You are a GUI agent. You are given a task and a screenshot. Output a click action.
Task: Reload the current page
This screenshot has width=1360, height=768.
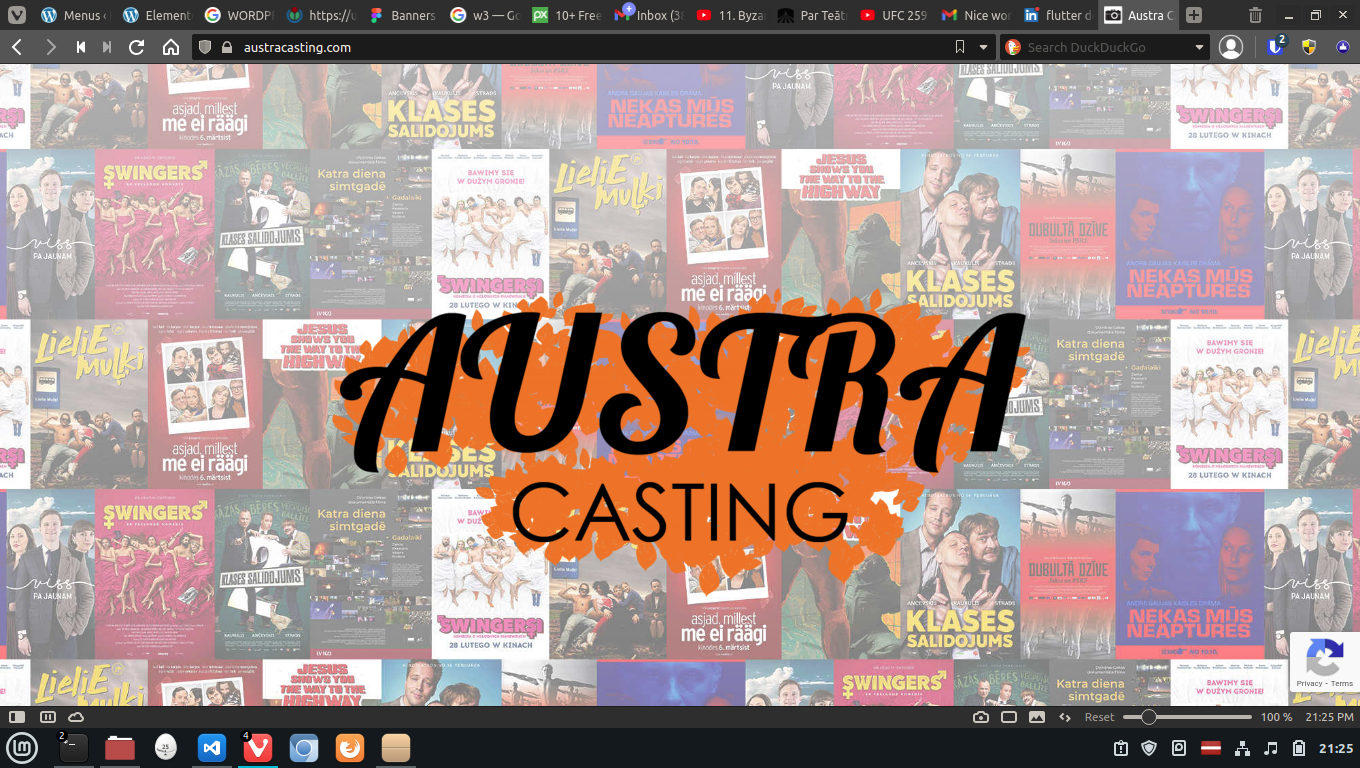point(137,47)
